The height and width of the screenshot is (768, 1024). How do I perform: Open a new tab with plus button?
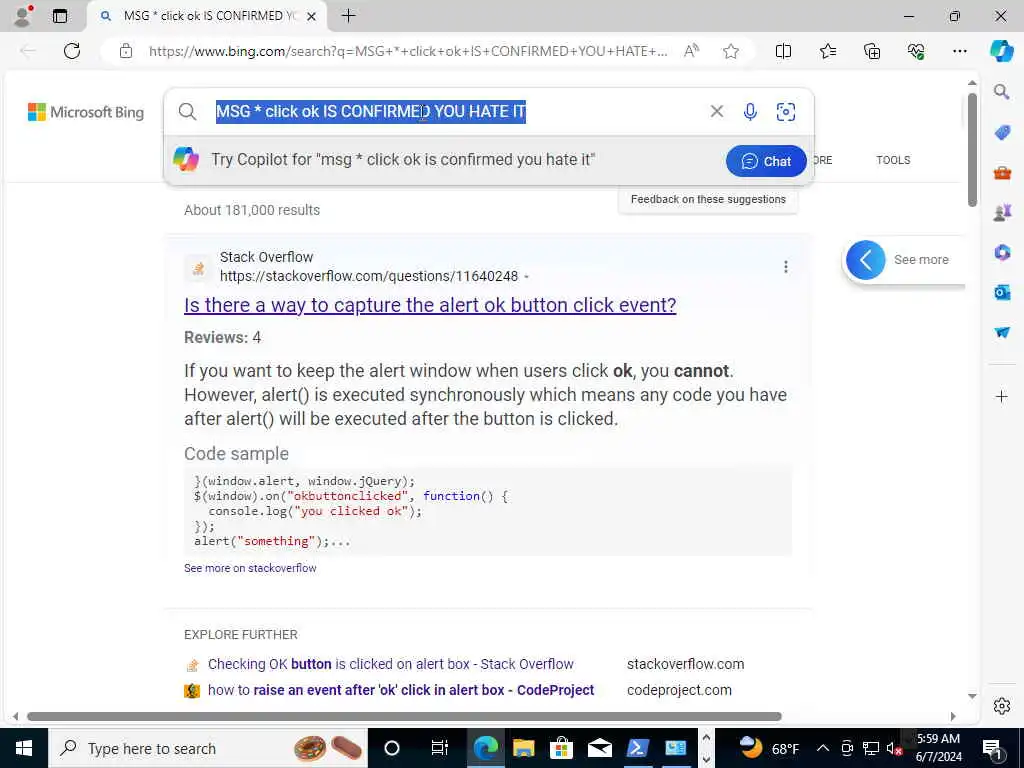349,16
